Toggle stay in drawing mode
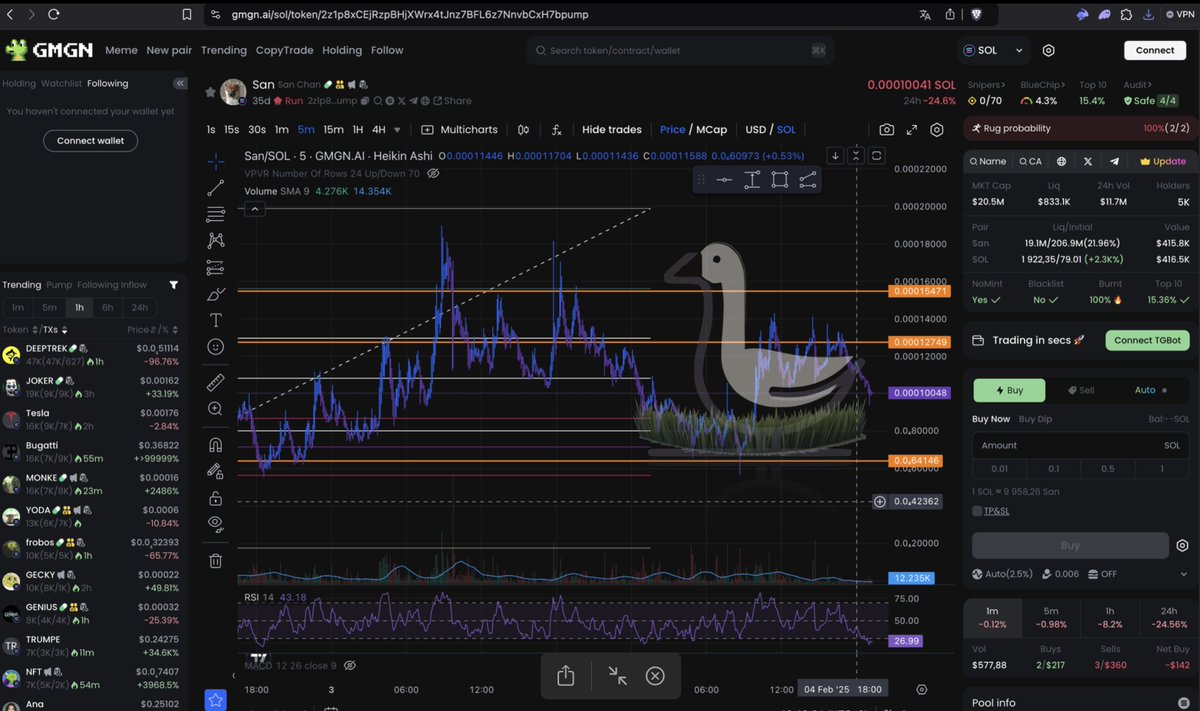 point(215,471)
